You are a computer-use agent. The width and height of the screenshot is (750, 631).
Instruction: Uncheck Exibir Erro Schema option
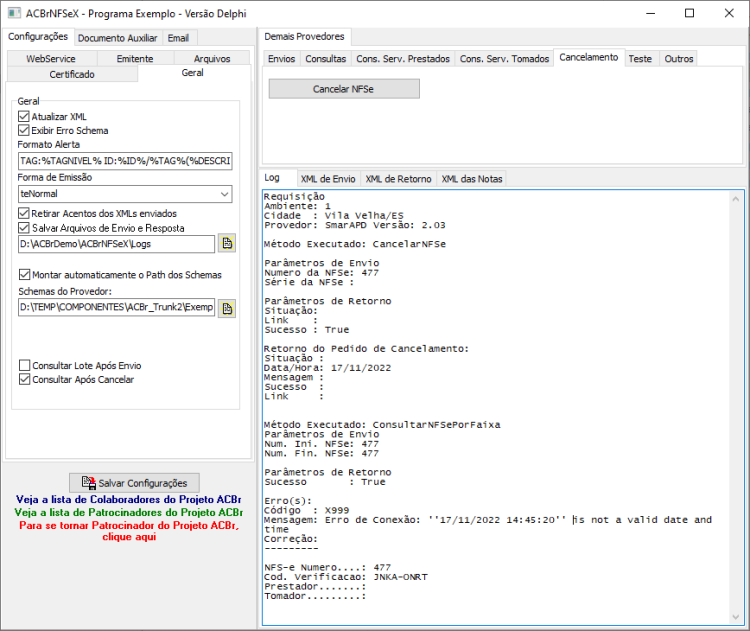[24, 130]
